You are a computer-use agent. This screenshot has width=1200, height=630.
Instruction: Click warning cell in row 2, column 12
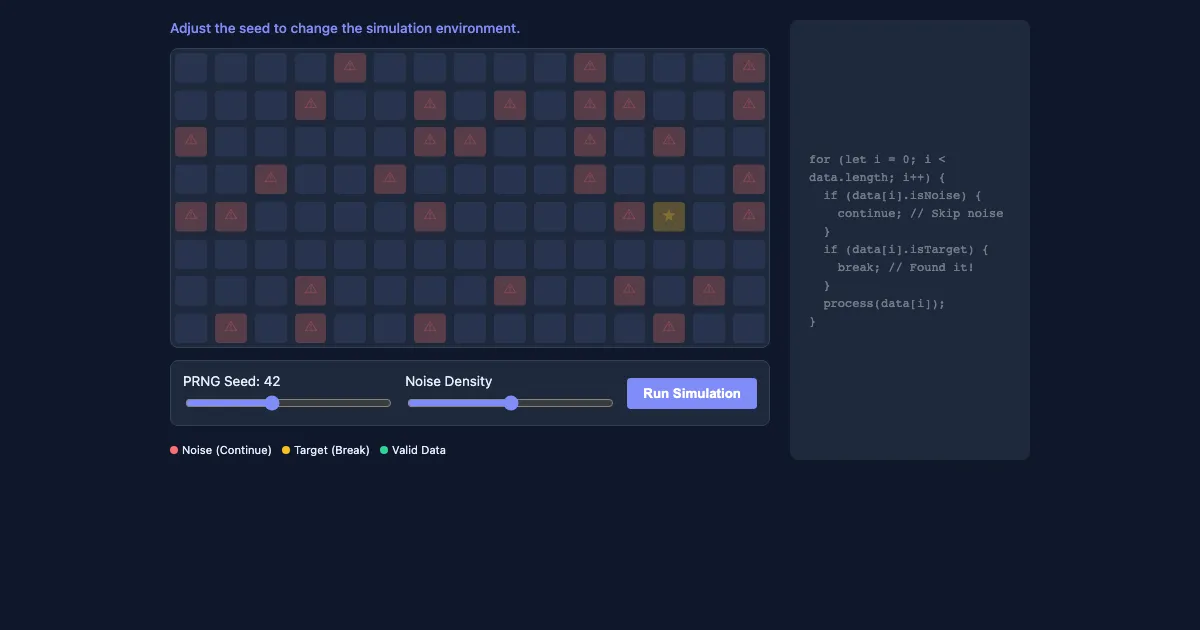click(x=629, y=105)
